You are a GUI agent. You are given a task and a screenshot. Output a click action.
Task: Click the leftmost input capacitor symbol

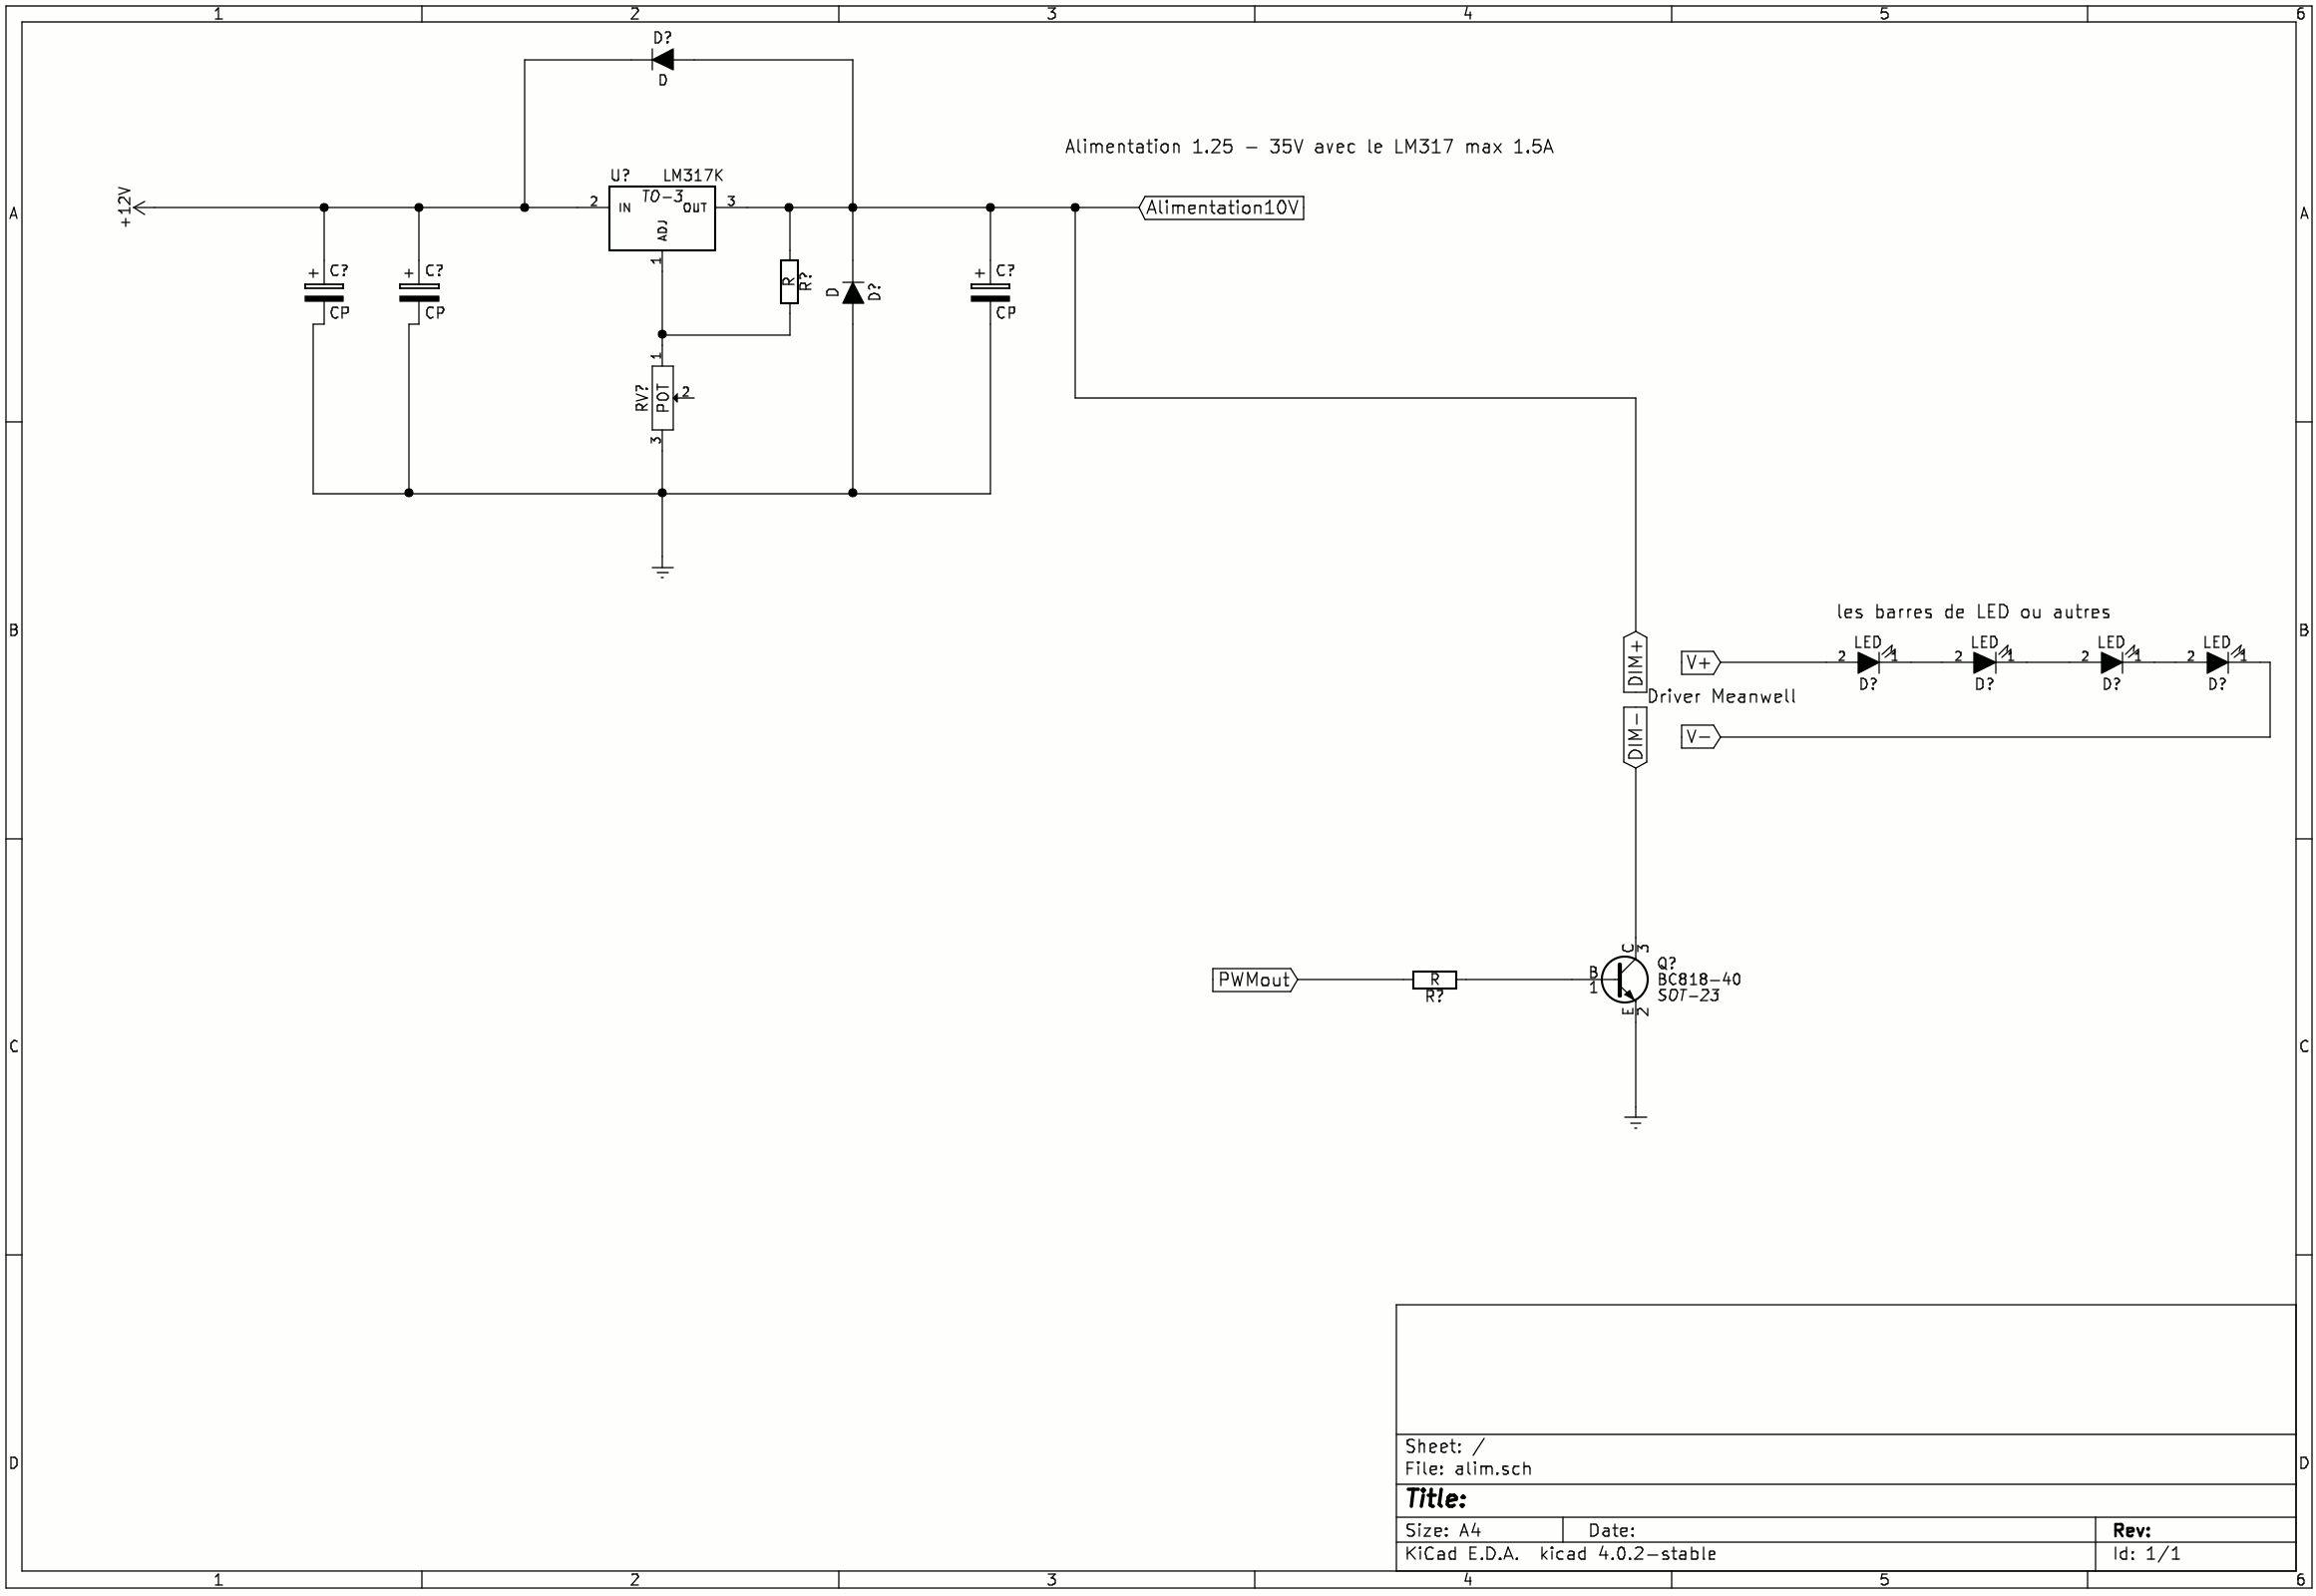[x=323, y=292]
